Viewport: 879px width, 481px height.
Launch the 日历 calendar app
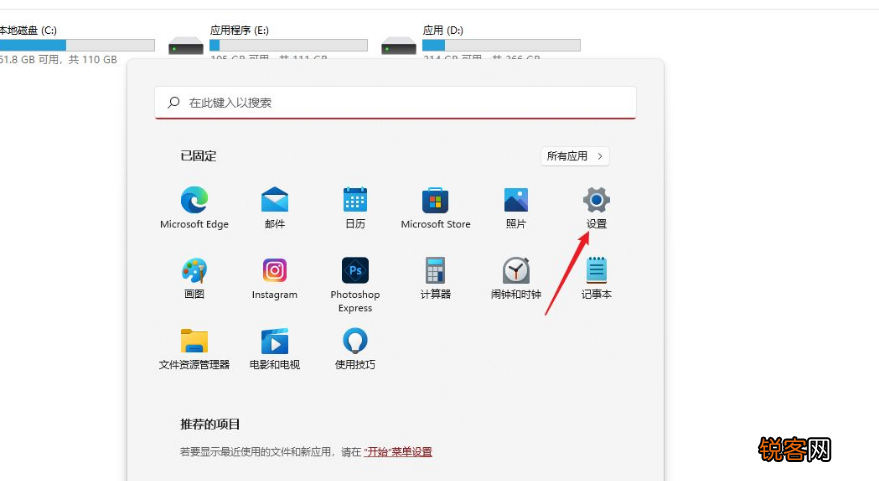355,207
